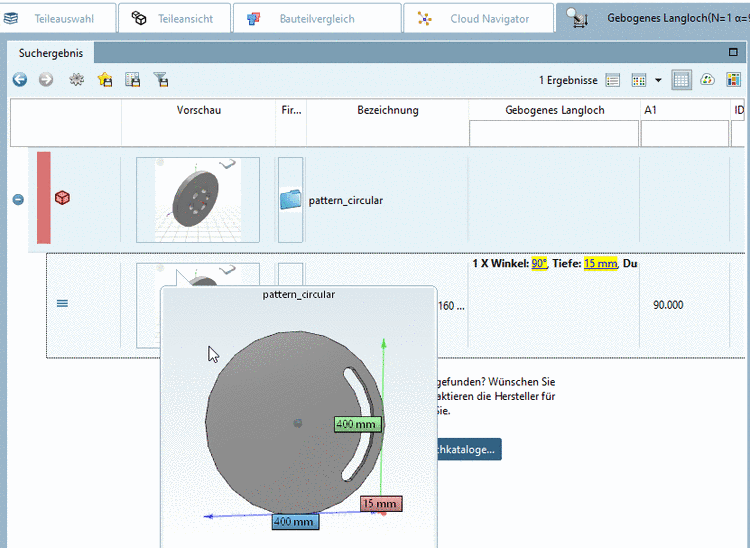
Task: Click the blue folder icon beside pattern_circular
Action: pos(290,199)
